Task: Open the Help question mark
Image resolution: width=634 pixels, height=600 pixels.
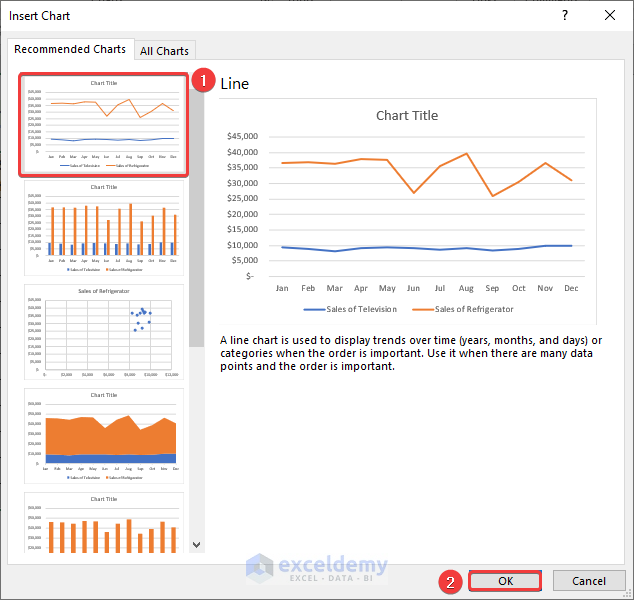Action: [565, 15]
